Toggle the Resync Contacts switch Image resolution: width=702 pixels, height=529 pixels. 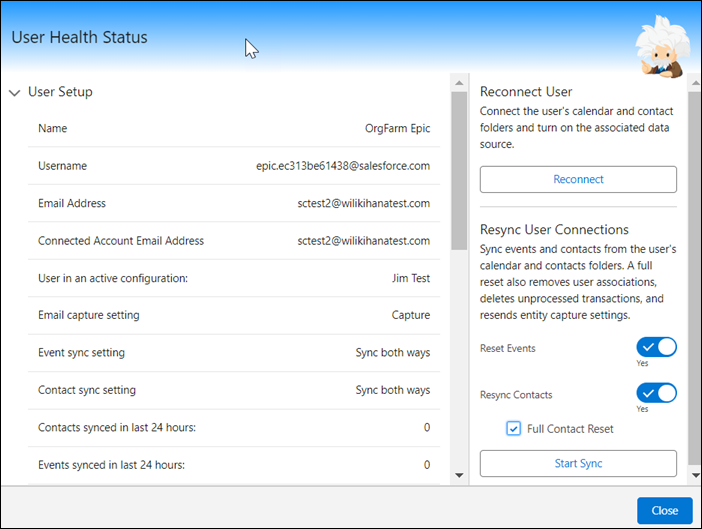coord(656,393)
